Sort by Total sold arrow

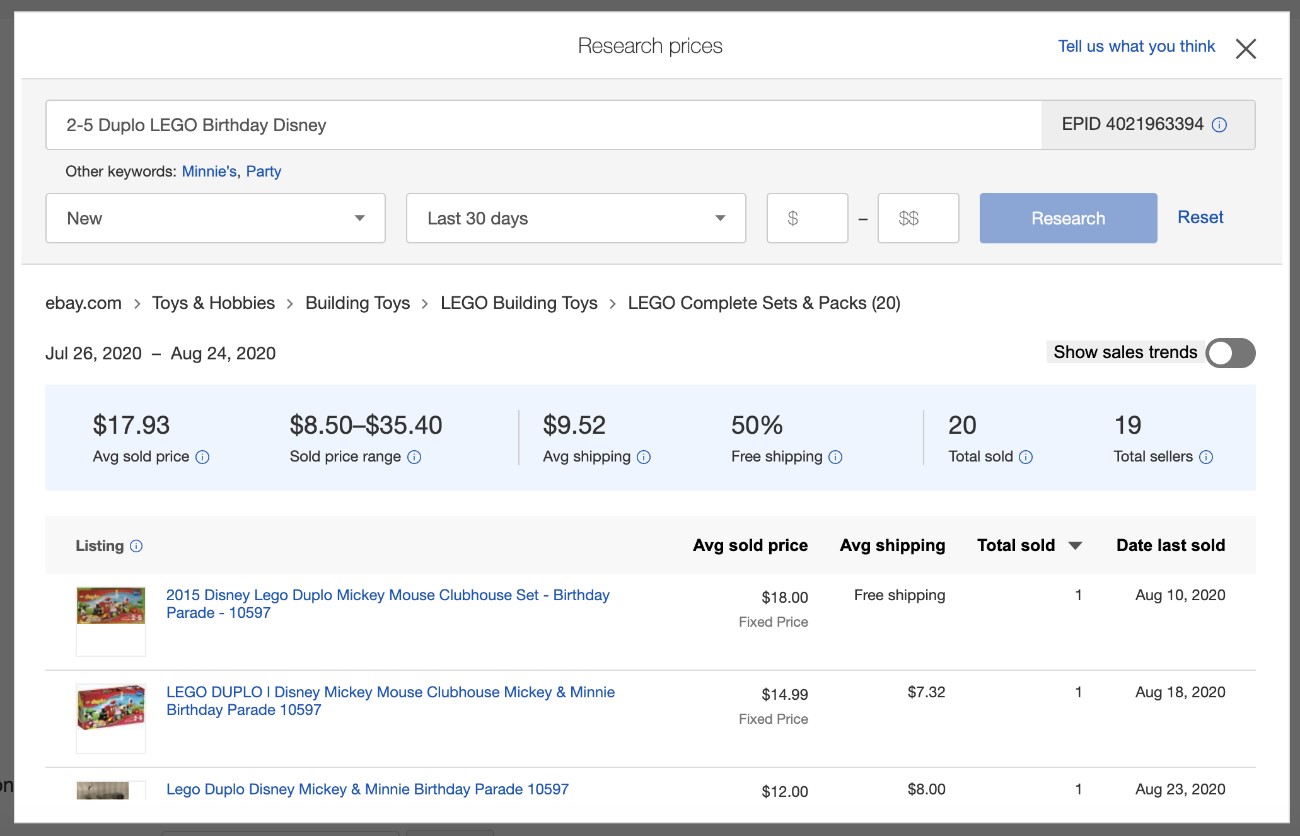[1075, 546]
